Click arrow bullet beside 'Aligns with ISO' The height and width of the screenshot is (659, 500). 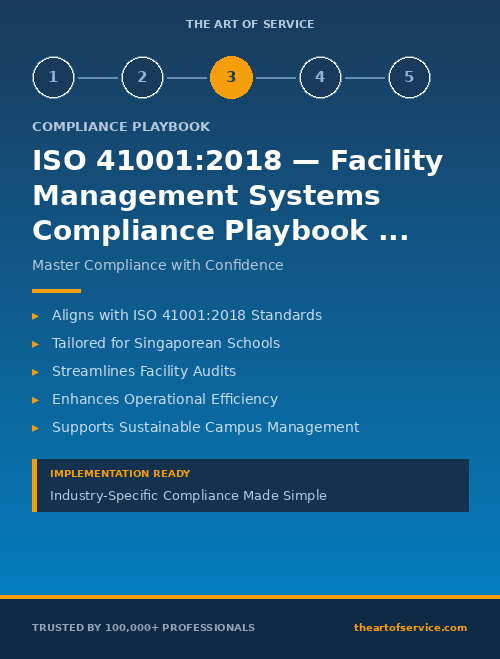tap(36, 316)
